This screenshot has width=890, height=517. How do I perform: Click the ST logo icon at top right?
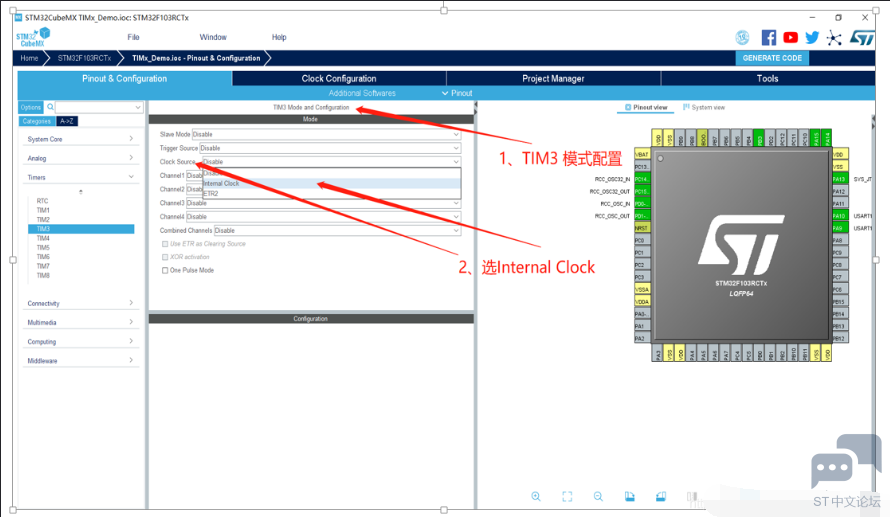pyautogui.click(x=862, y=38)
